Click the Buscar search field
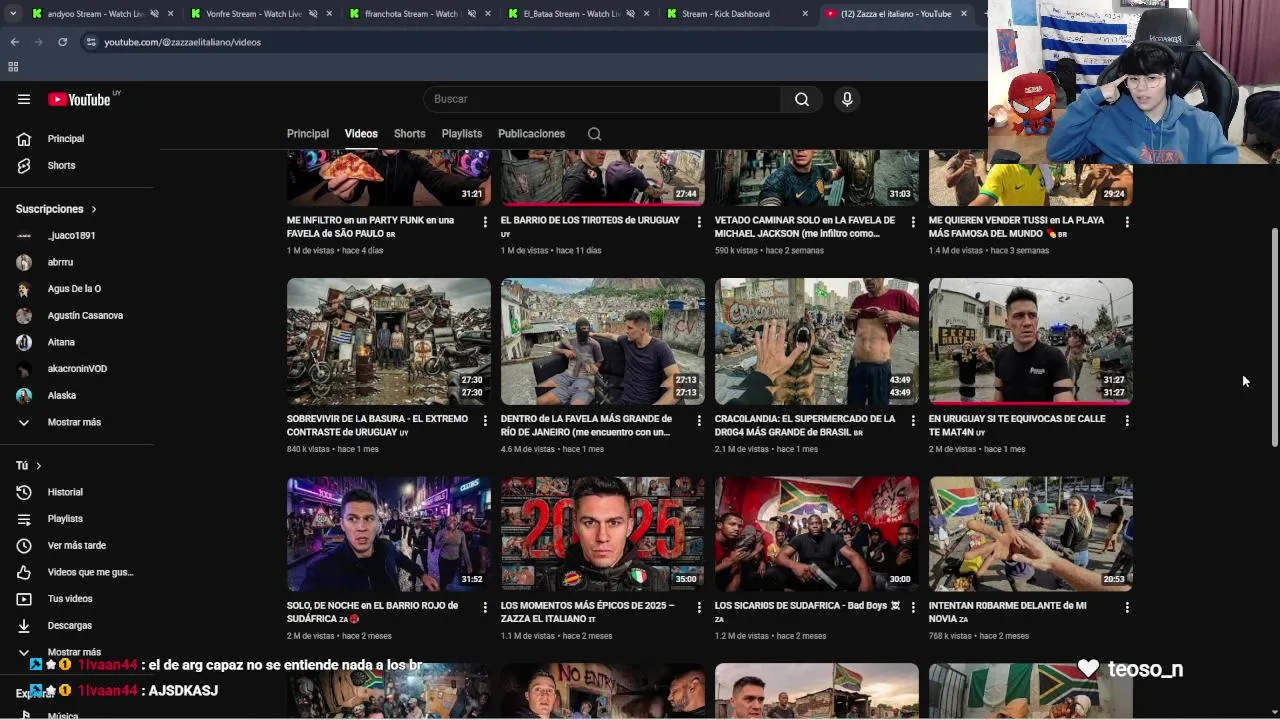1280x720 pixels. pos(603,99)
